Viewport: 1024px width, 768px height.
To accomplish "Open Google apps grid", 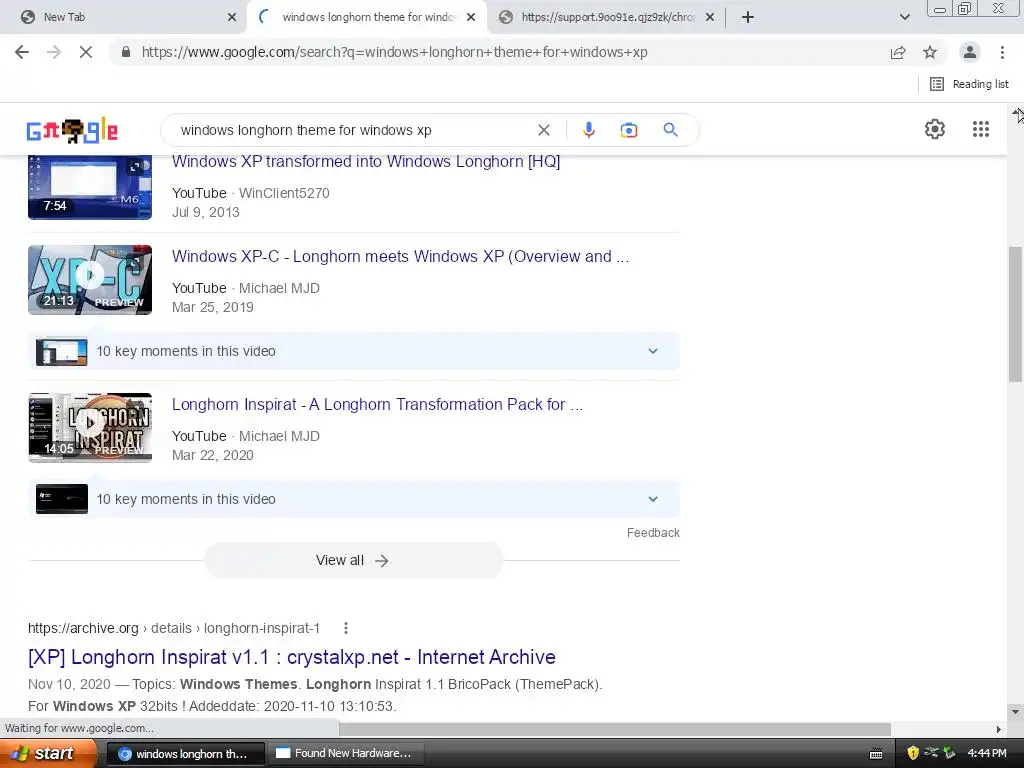I will pos(981,129).
